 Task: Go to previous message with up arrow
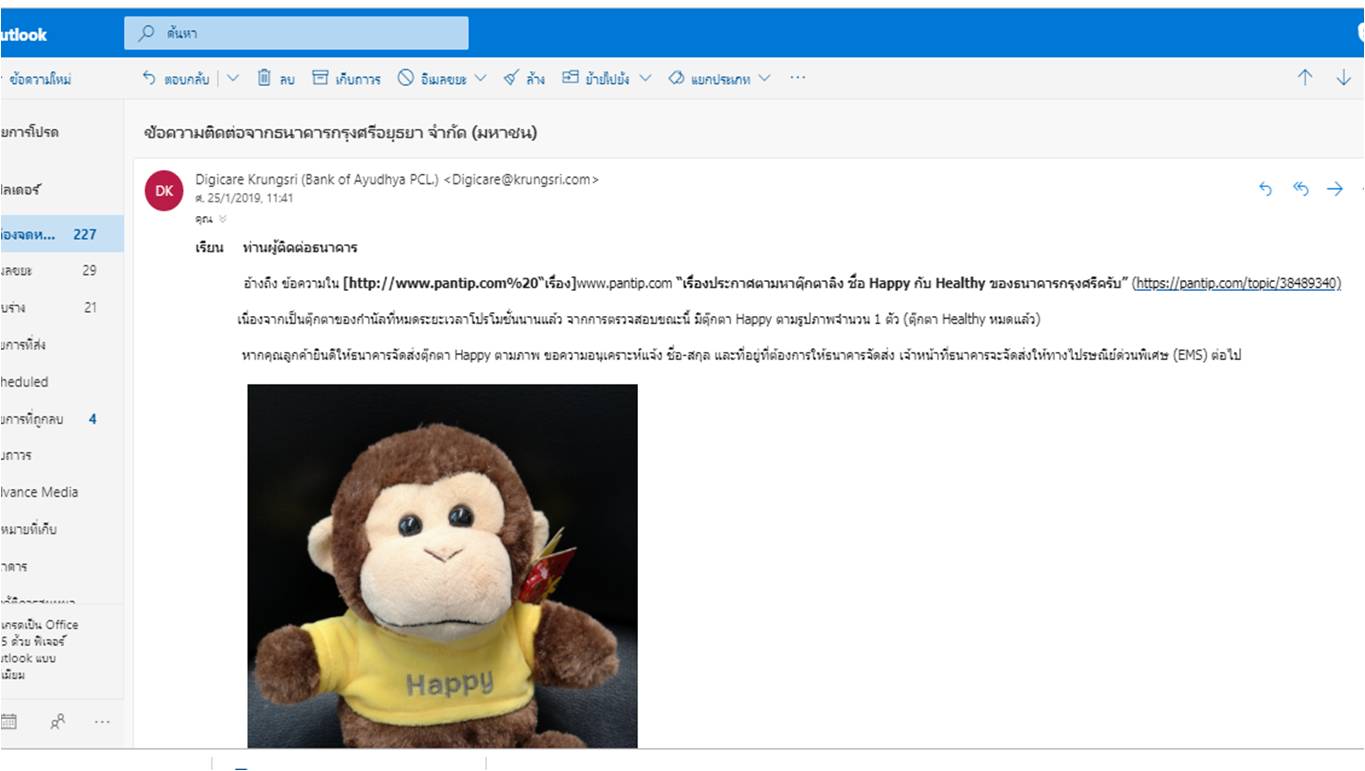[1305, 78]
